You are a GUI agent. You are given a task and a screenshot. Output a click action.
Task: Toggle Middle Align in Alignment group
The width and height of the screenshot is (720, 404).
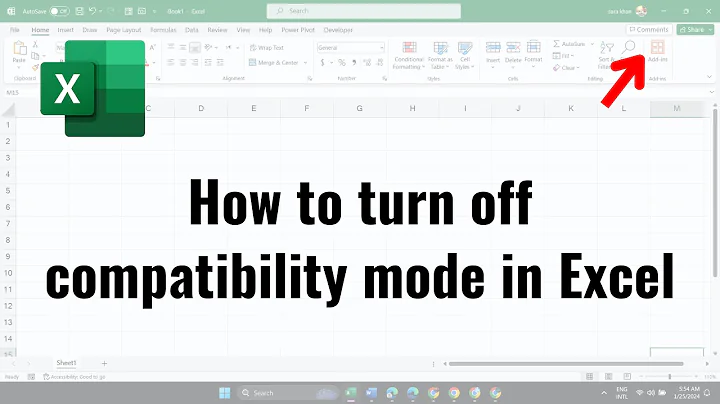(x=183, y=47)
